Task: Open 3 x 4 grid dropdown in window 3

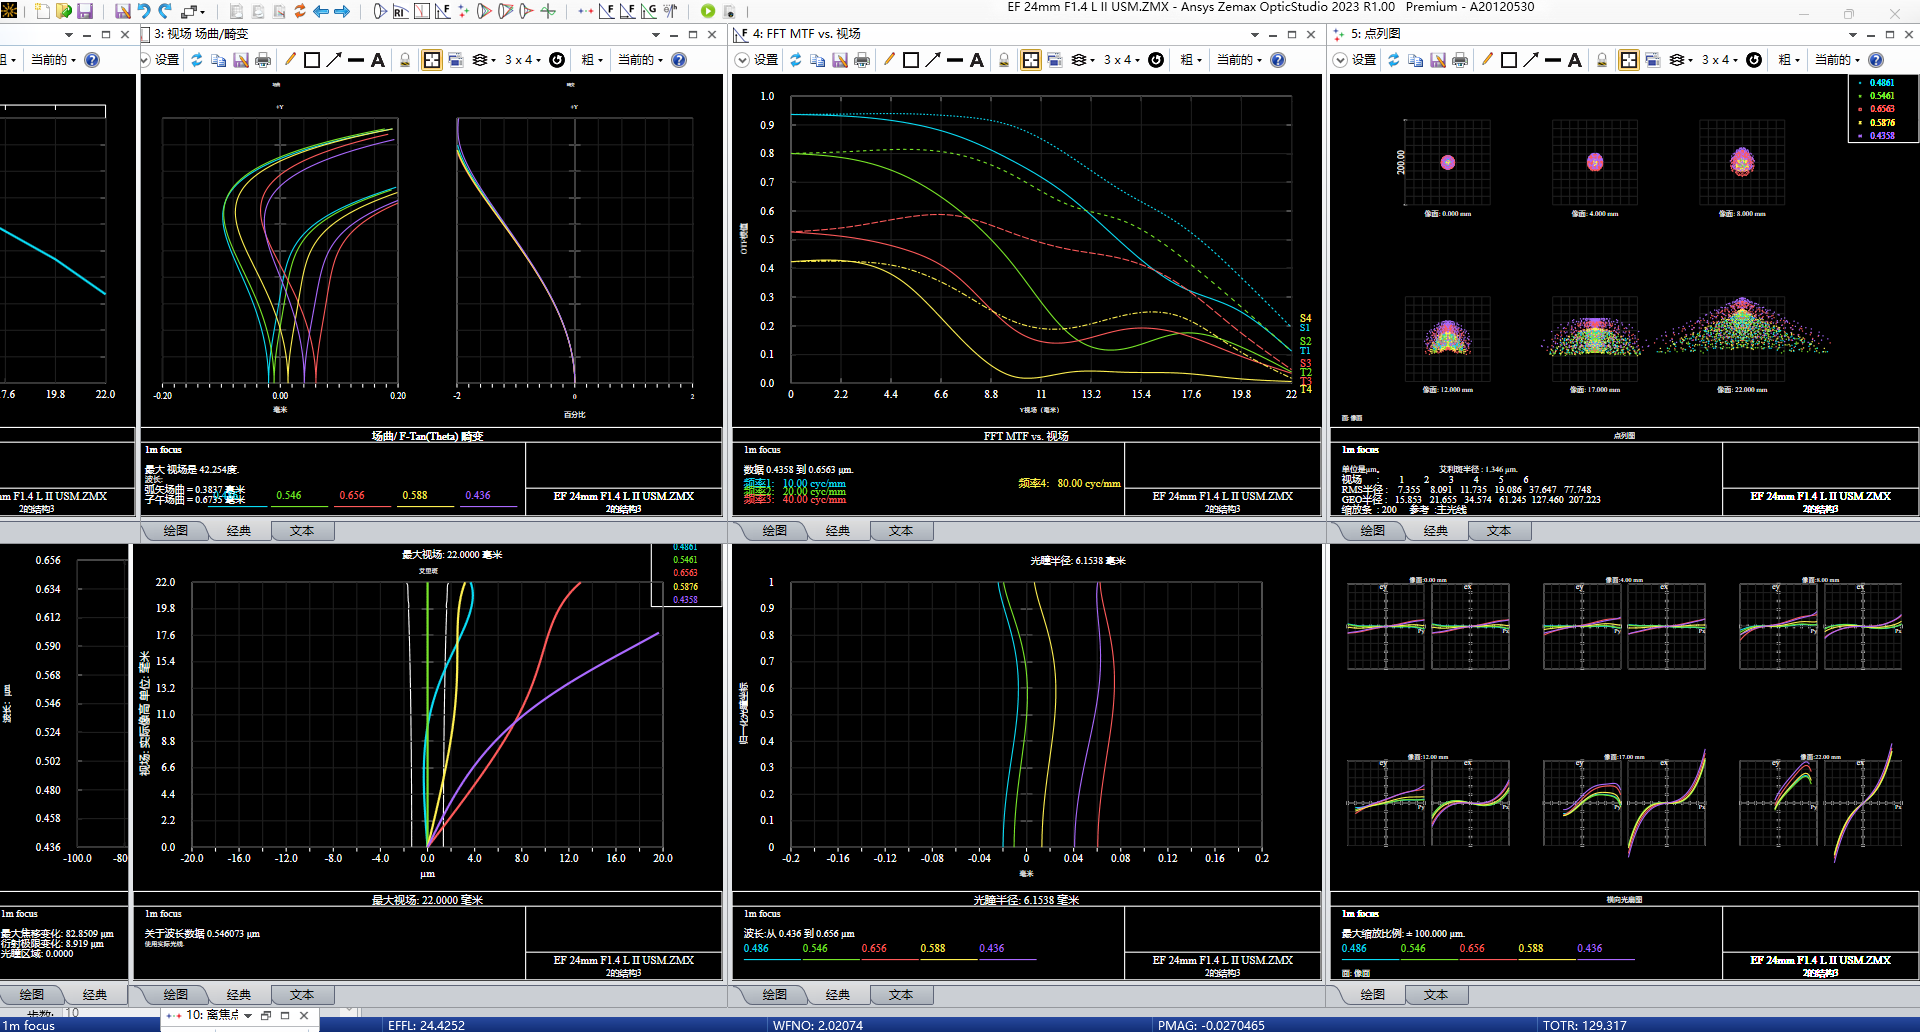Action: pyautogui.click(x=523, y=60)
